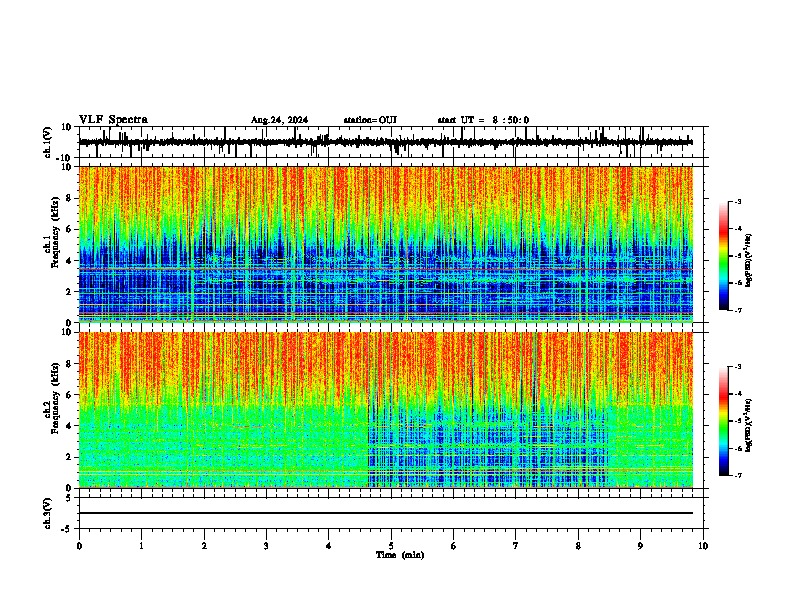Click the ch.1 colorbar "log(PSD)" label
This screenshot has width=792, height=612.
pos(749,261)
